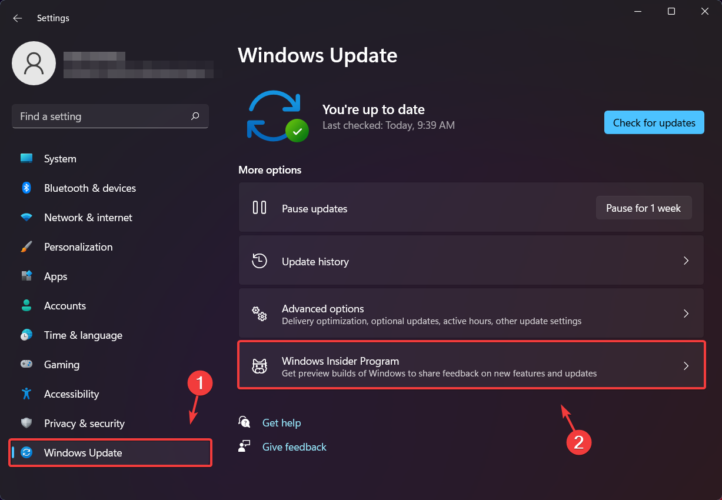Click Last checked: Today, 9:39 AM text
The height and width of the screenshot is (500, 722).
click(x=388, y=125)
